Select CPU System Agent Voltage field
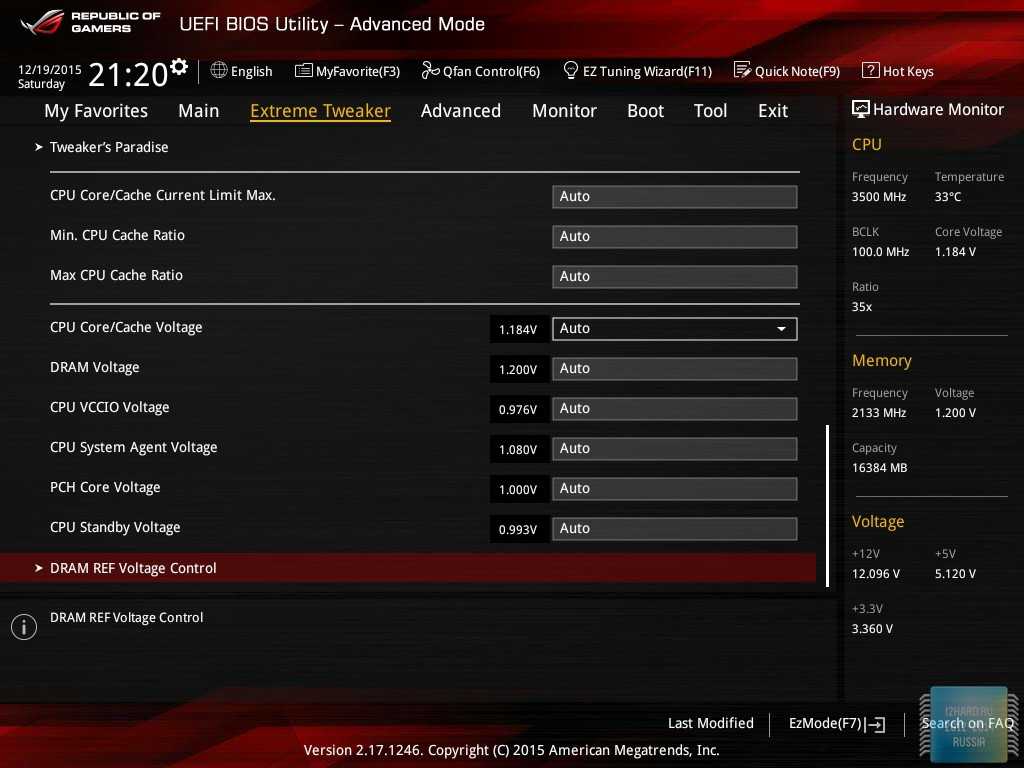 [x=674, y=449]
